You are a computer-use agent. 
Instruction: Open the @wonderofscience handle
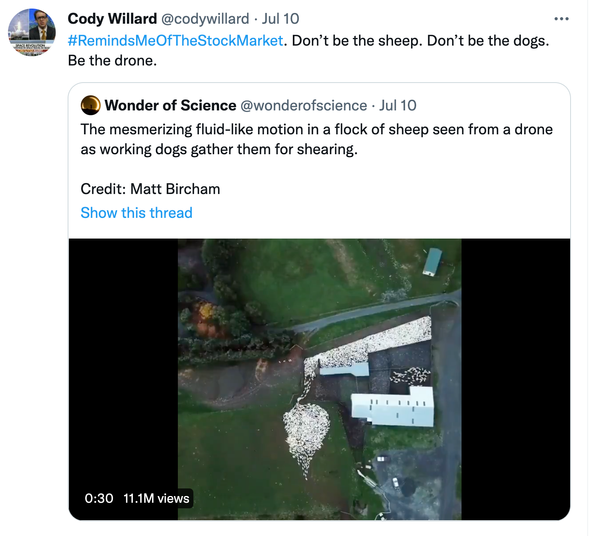(303, 105)
